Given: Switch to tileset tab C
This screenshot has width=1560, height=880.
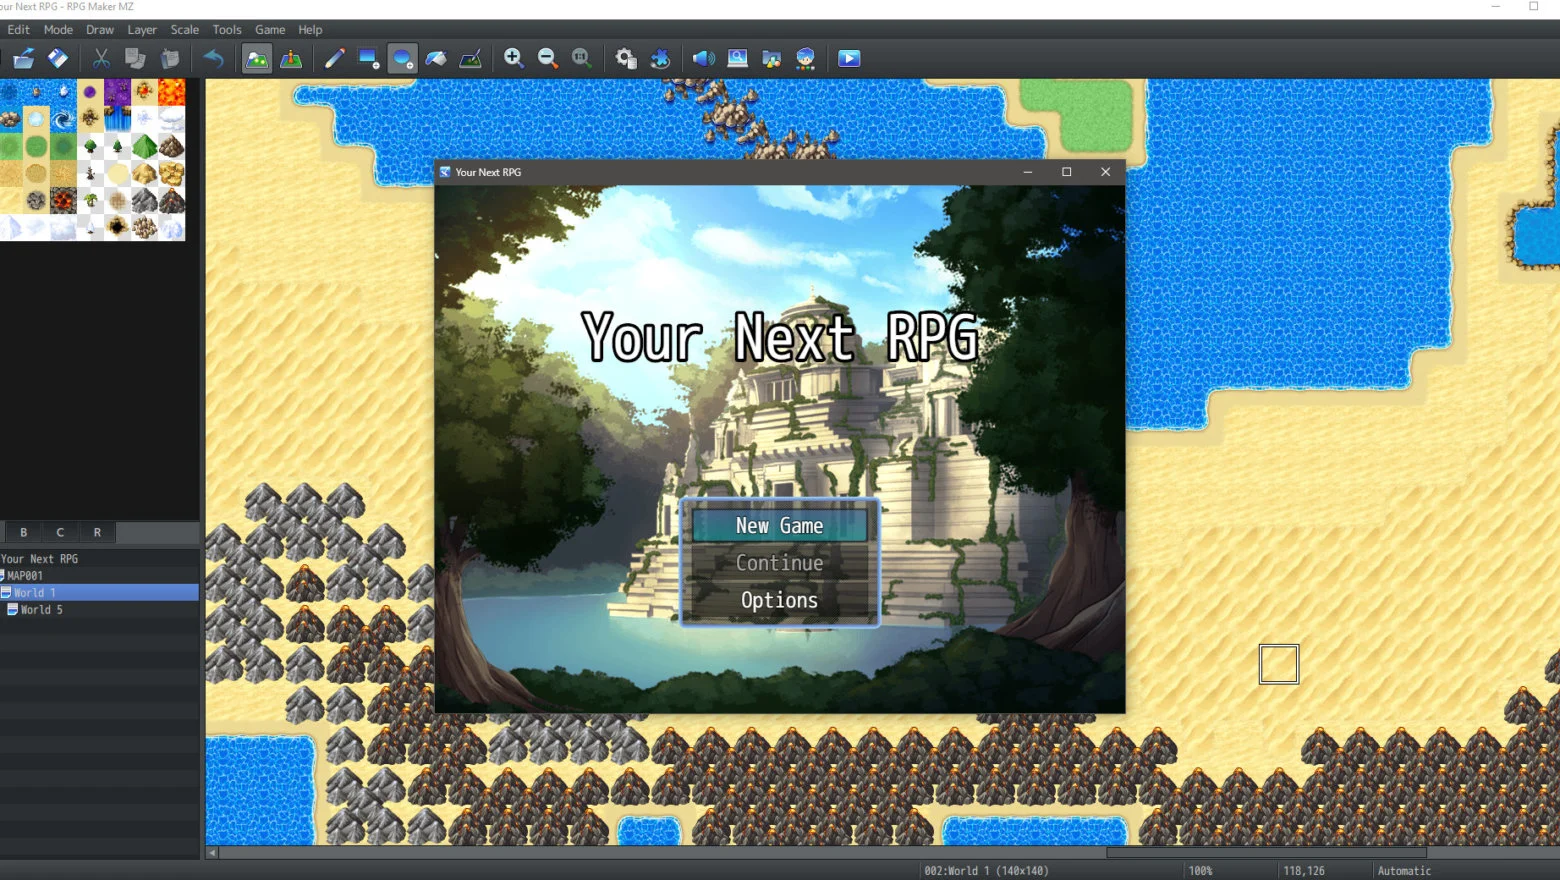Looking at the screenshot, I should pos(60,532).
